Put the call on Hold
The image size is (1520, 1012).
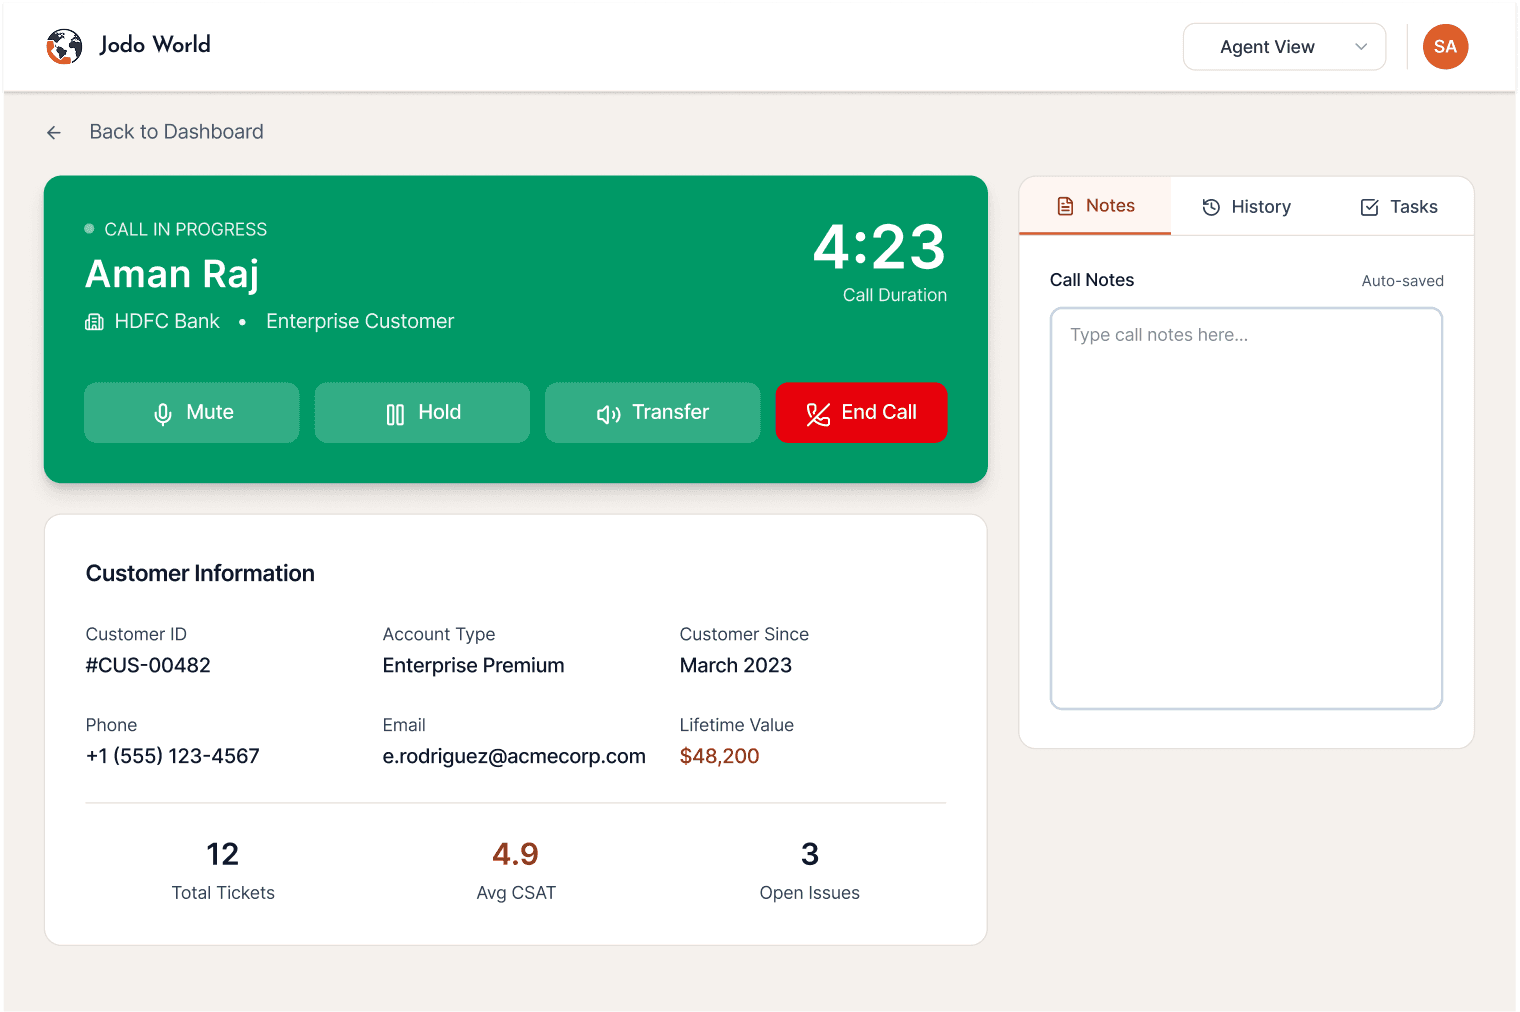[422, 413]
